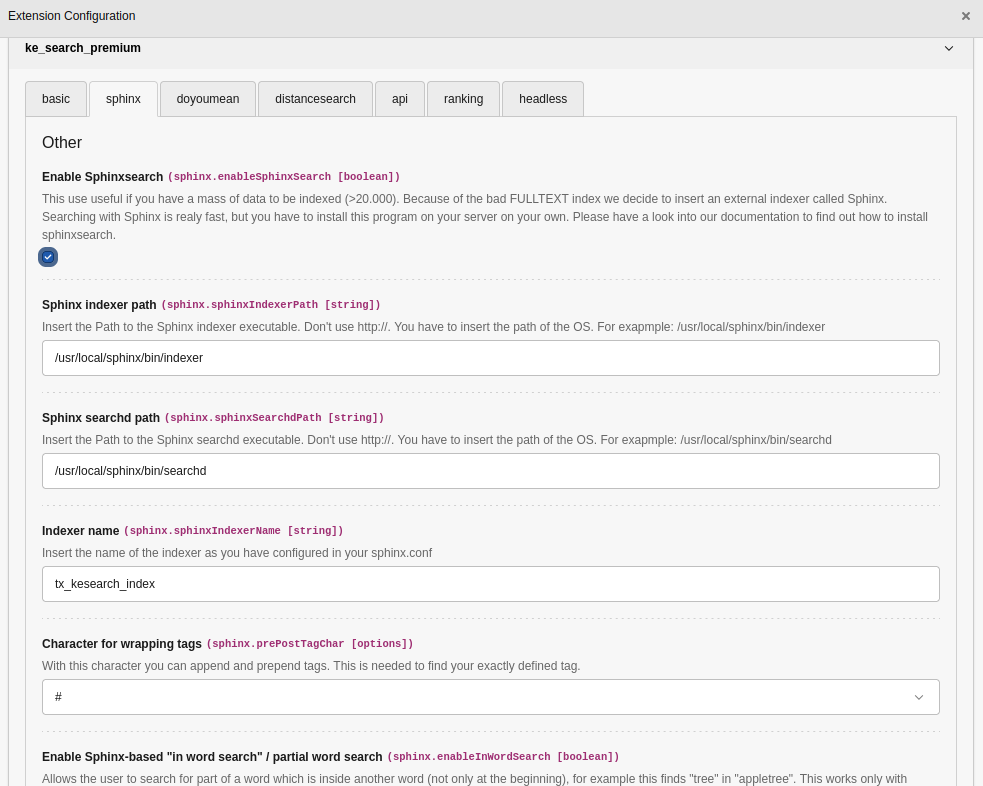The image size is (983, 786).
Task: Click the expand chevron next to ke_search_premium
Action: pyautogui.click(x=948, y=47)
